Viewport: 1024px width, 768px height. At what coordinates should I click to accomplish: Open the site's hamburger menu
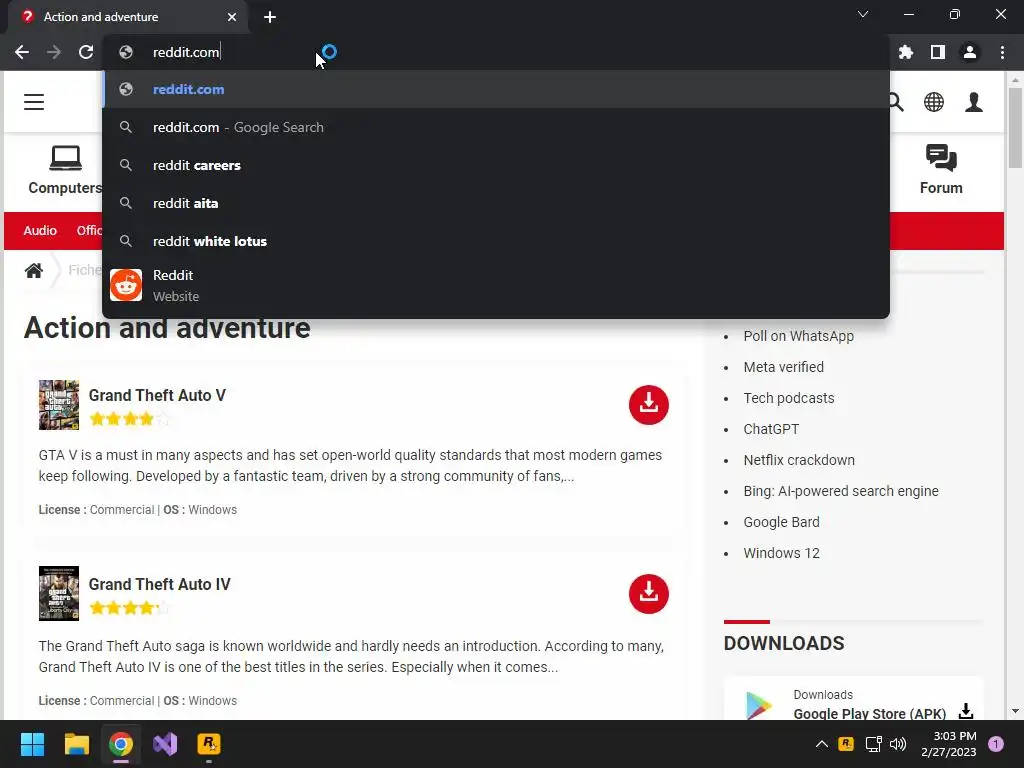[x=34, y=102]
